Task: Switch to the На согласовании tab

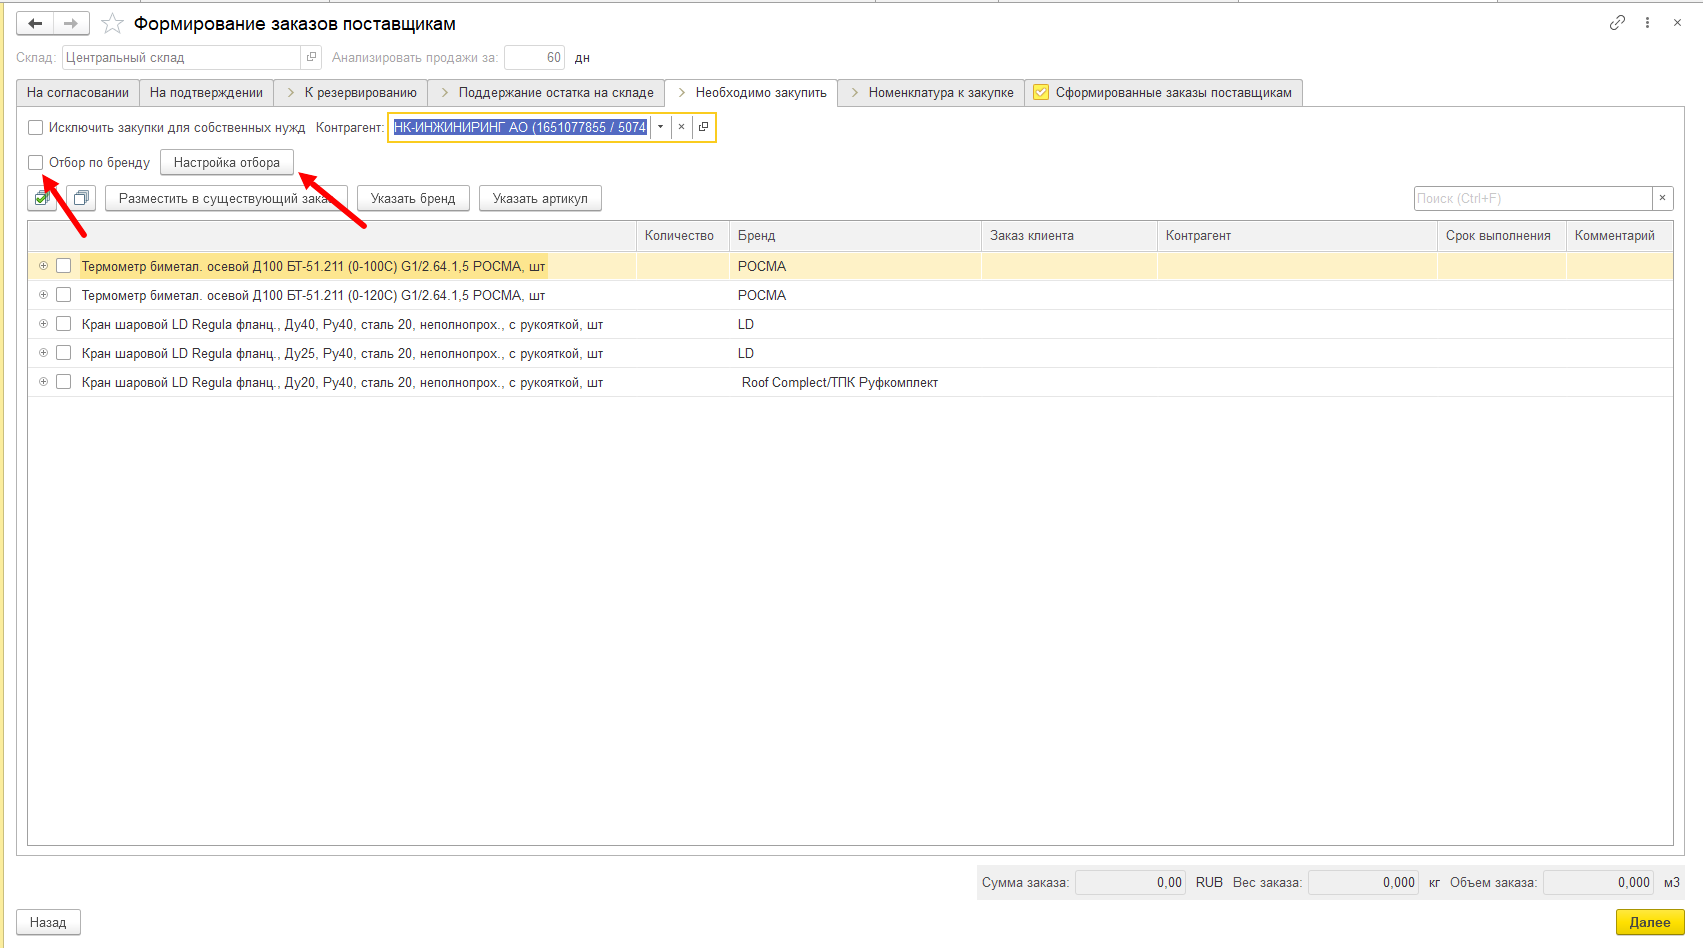Action: point(78,93)
